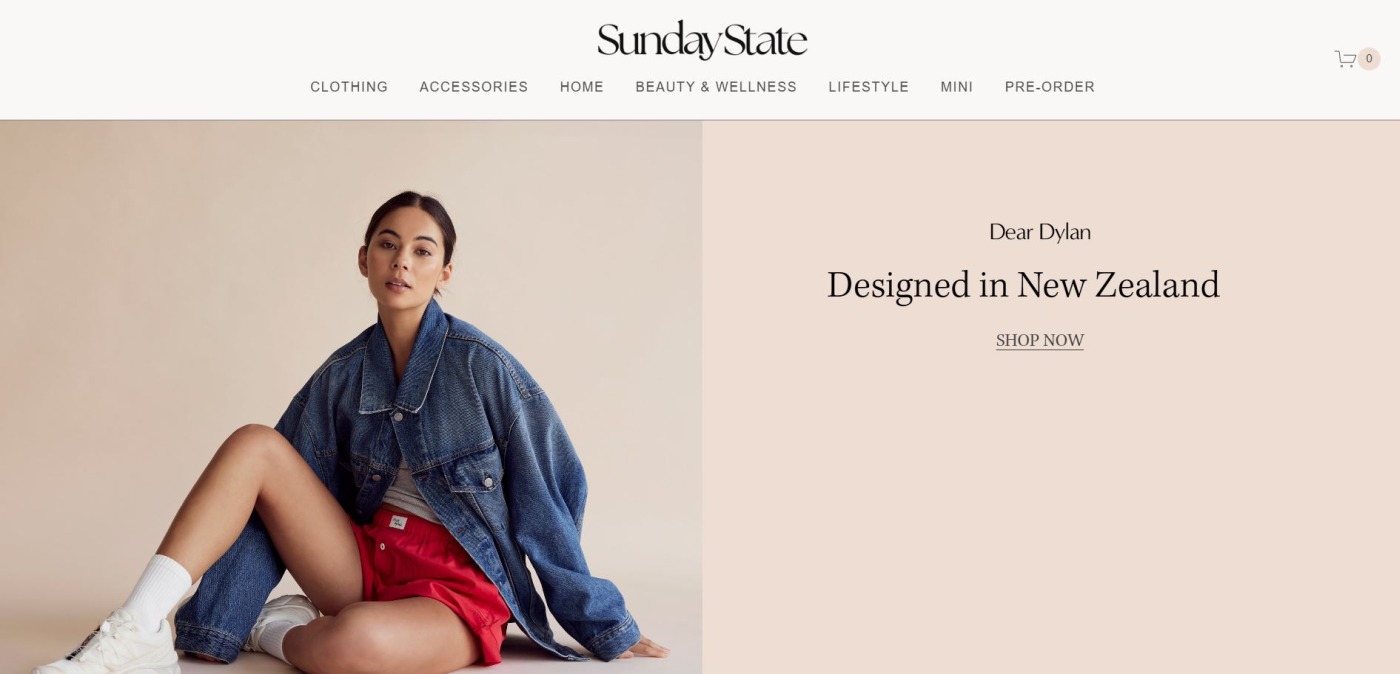Select the Home navigation item
This screenshot has height=674, width=1400.
tap(582, 87)
